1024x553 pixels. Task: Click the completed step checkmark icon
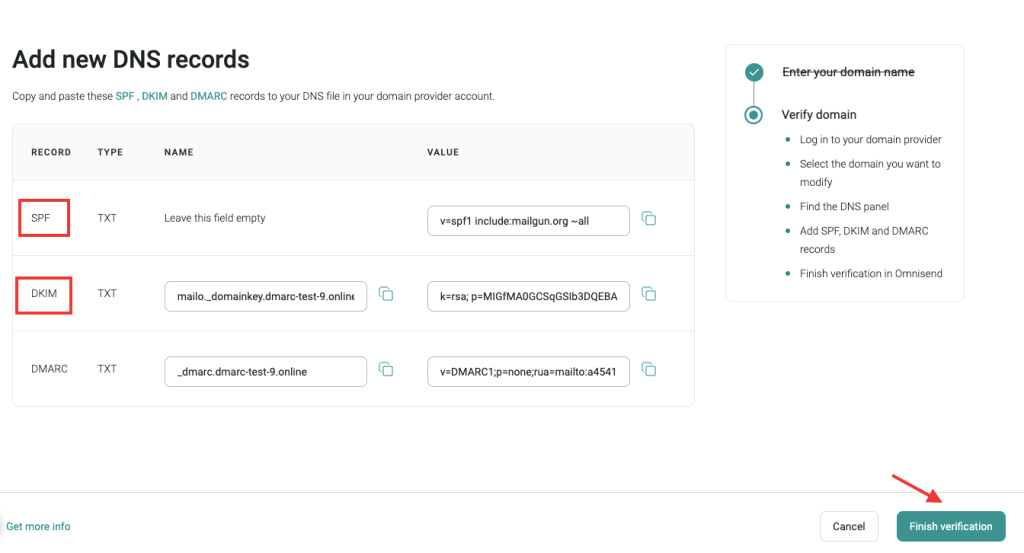pos(754,72)
